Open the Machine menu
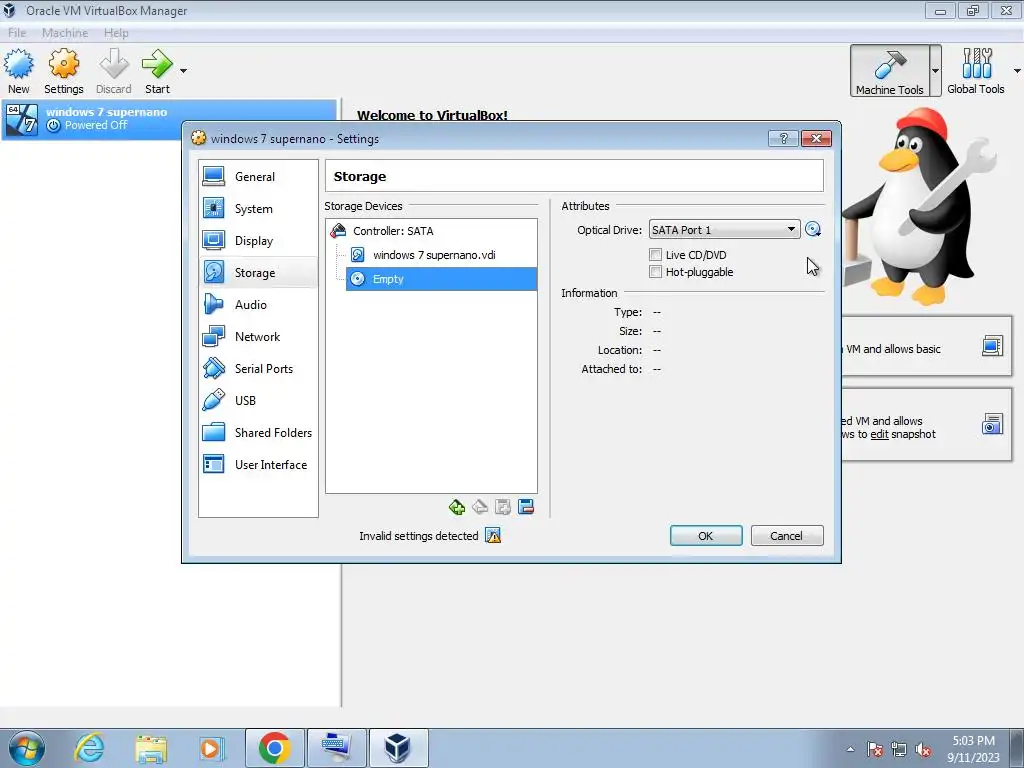 tap(65, 33)
